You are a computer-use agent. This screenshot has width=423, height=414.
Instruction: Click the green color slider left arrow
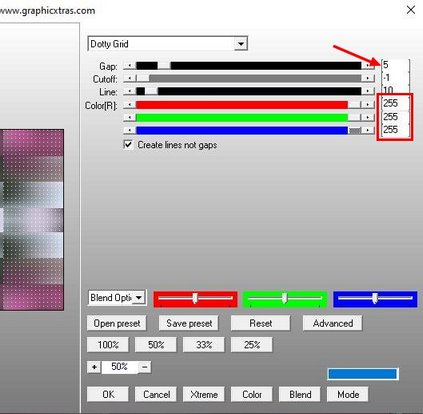[129, 117]
